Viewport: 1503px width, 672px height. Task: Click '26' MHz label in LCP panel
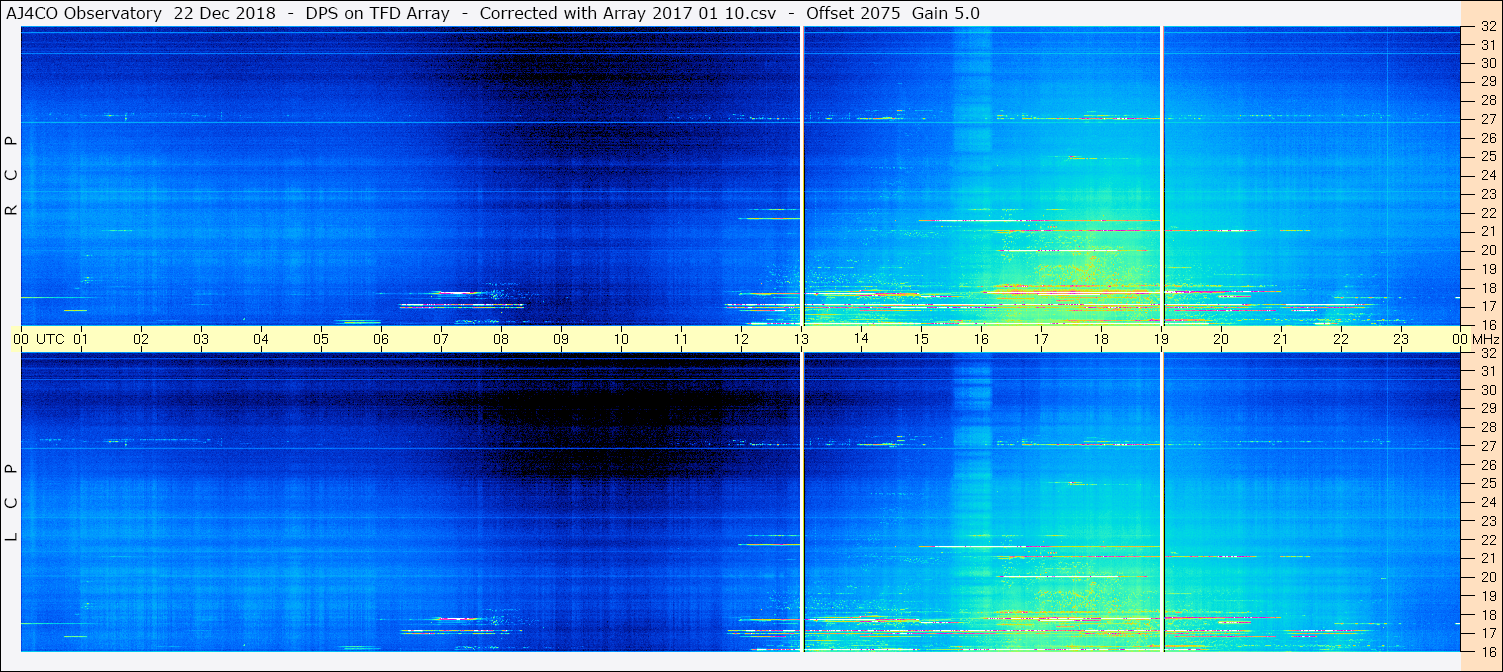click(1488, 465)
